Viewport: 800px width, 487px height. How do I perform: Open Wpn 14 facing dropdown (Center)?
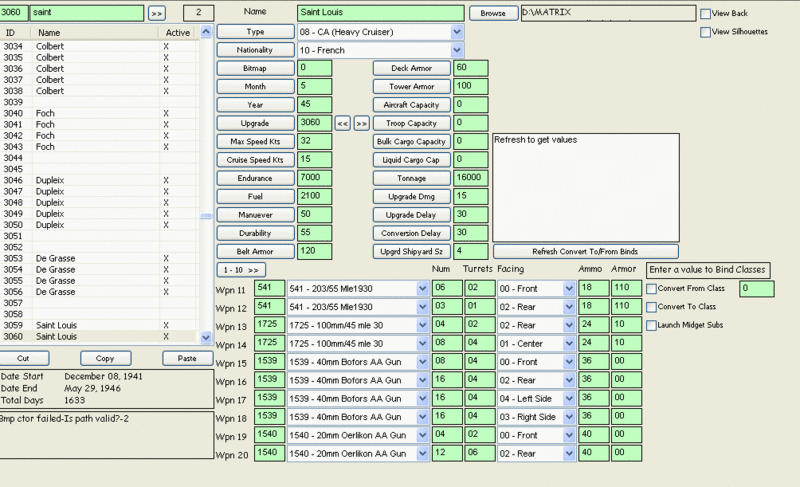click(569, 344)
